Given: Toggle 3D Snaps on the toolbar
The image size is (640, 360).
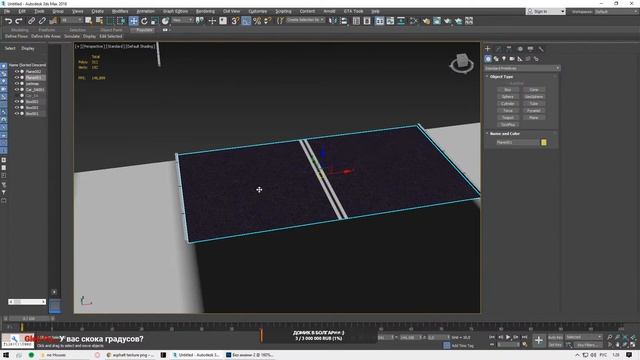Looking at the screenshot, I should tap(235, 21).
